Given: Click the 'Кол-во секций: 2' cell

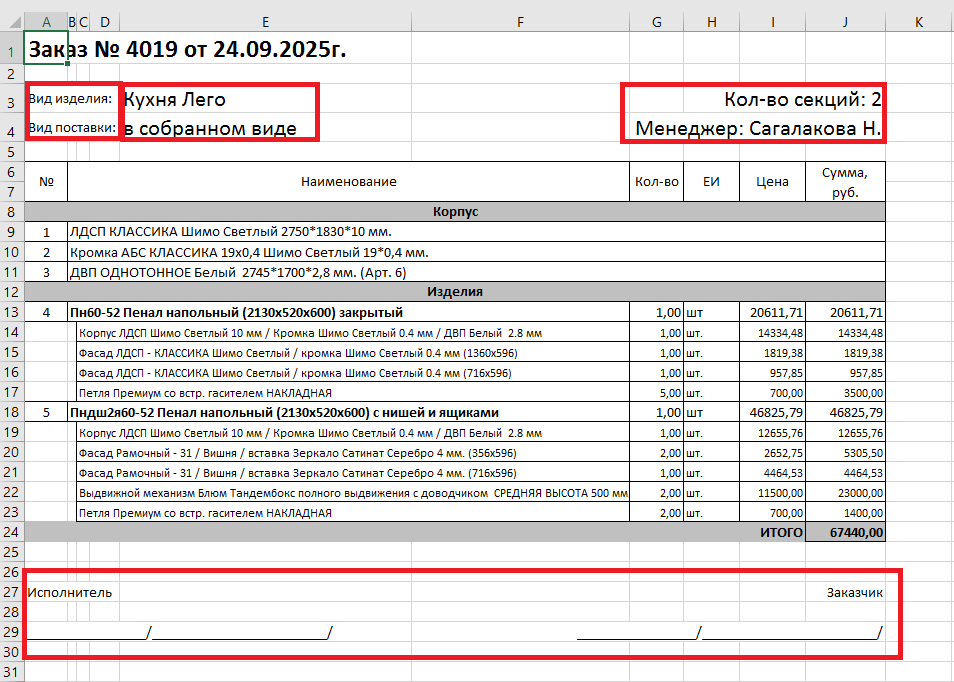Looking at the screenshot, I should (802, 100).
